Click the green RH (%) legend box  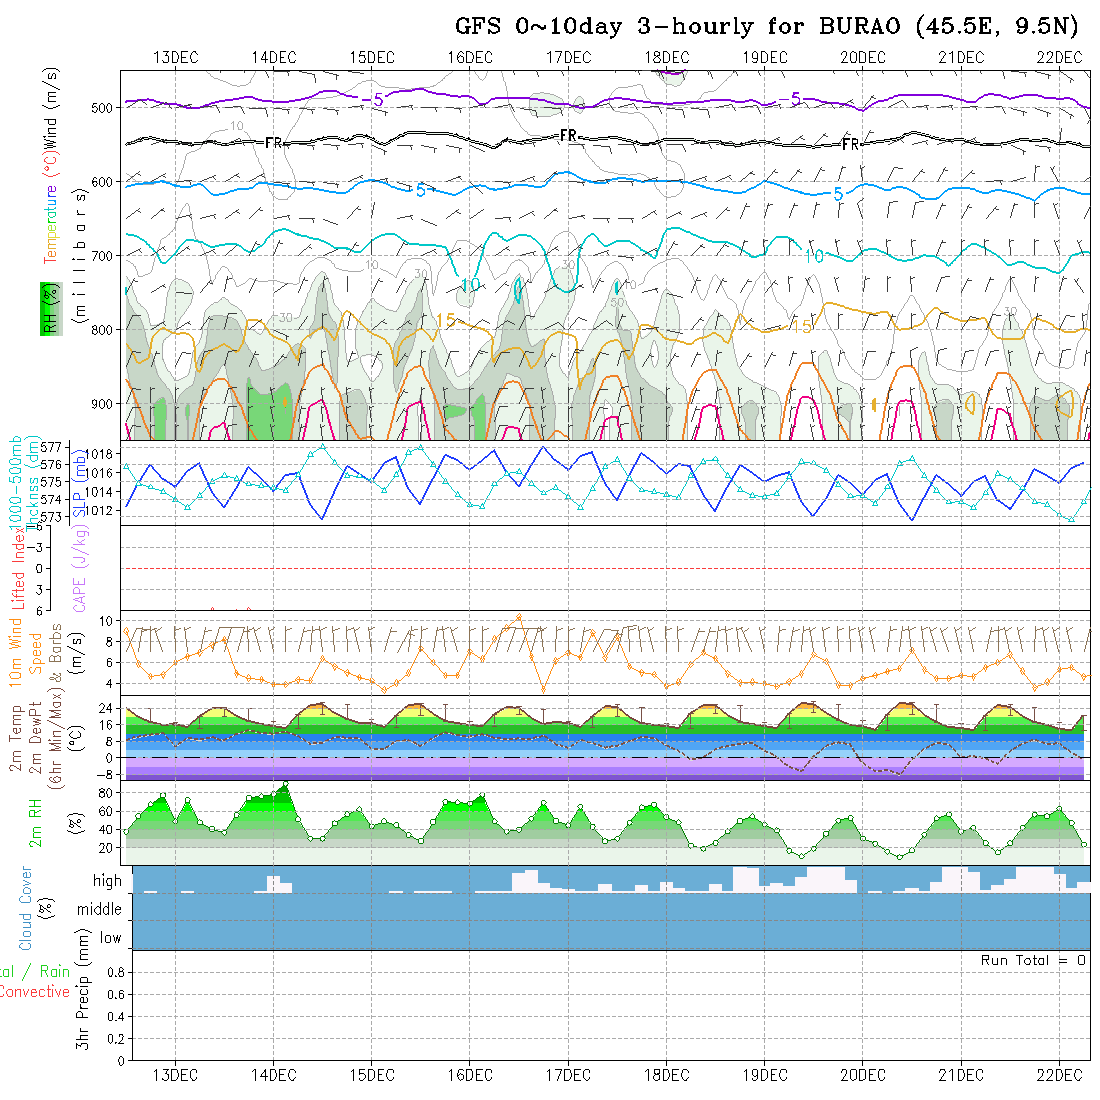click(x=48, y=308)
